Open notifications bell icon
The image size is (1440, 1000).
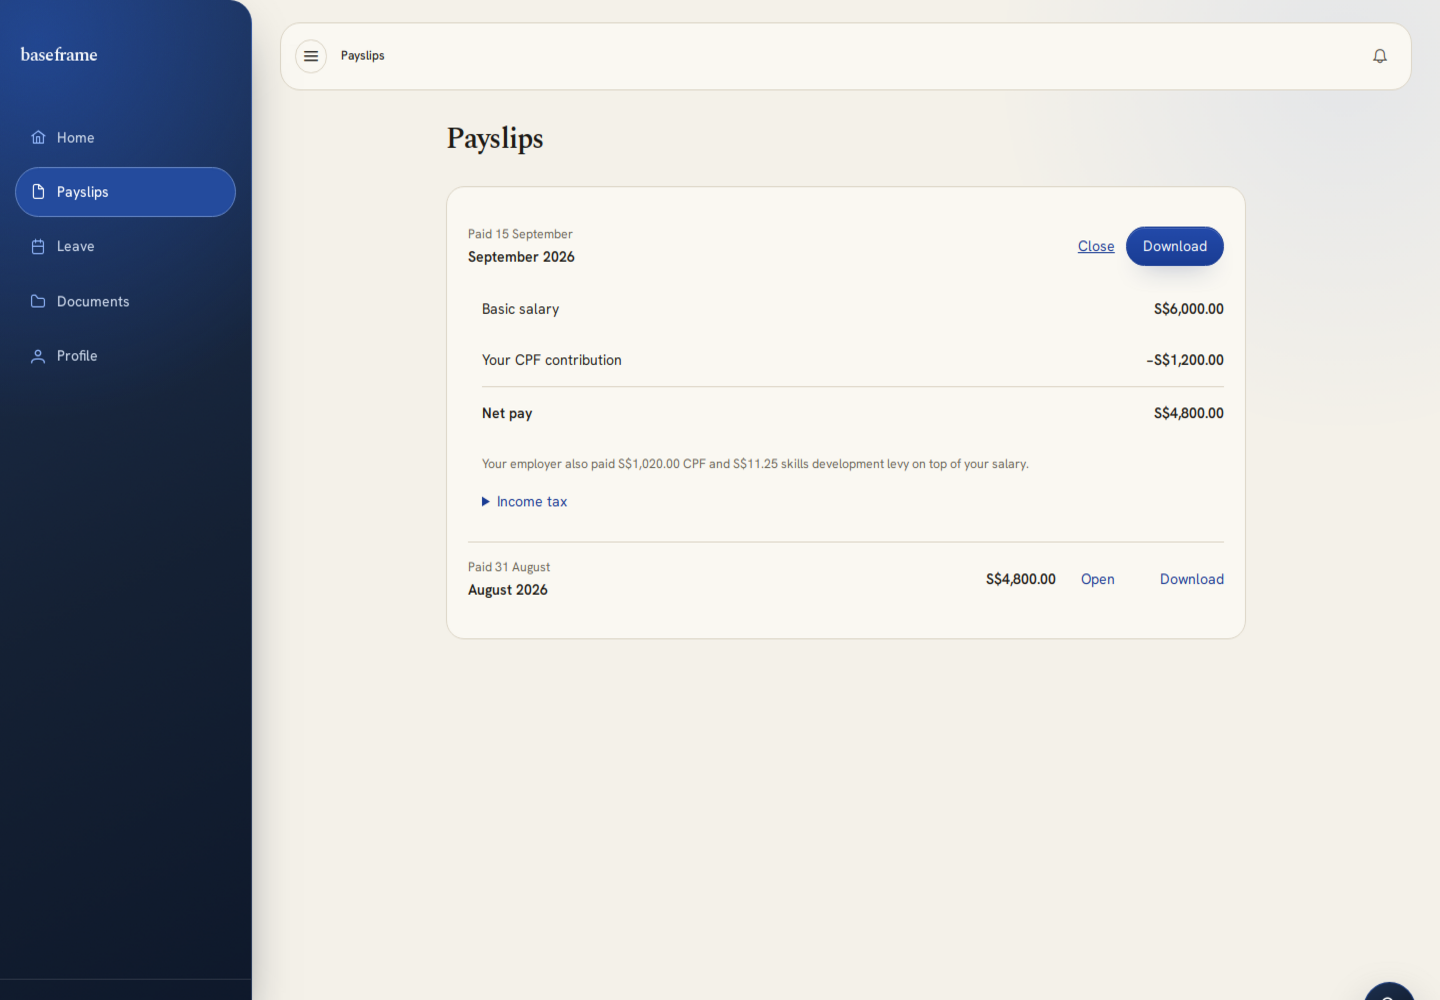[1380, 56]
